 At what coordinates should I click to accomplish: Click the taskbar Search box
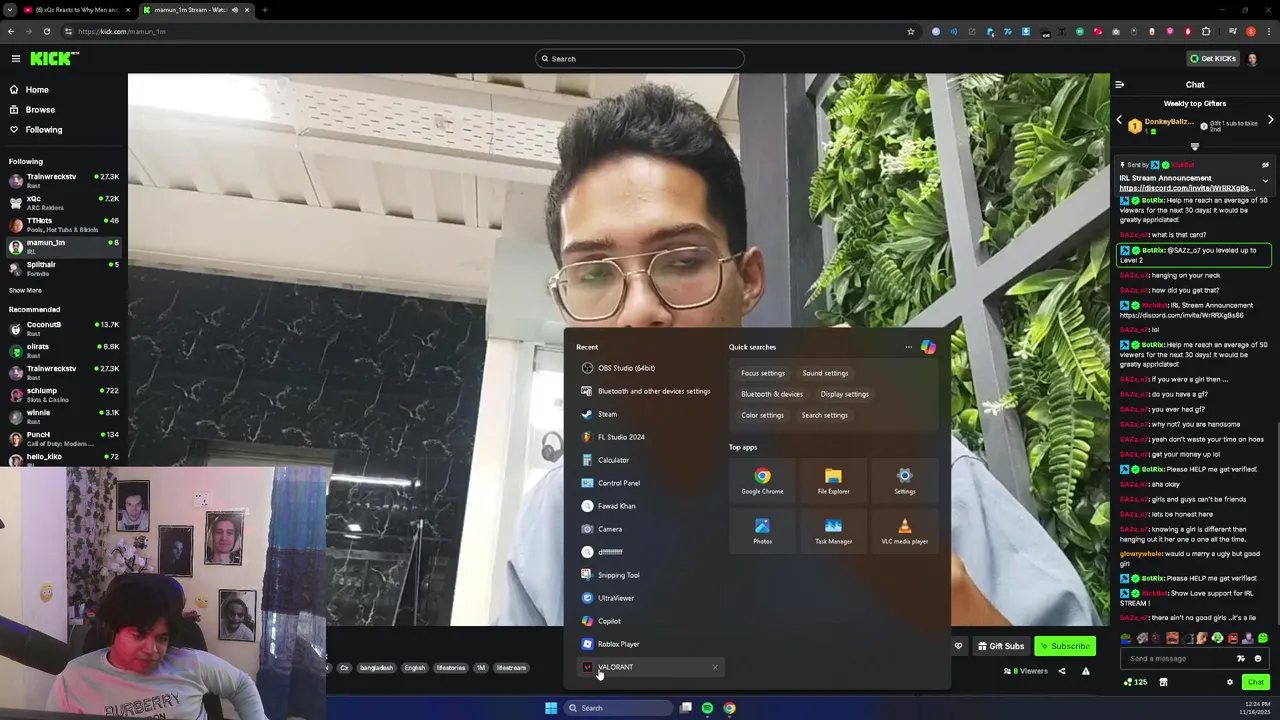click(618, 708)
